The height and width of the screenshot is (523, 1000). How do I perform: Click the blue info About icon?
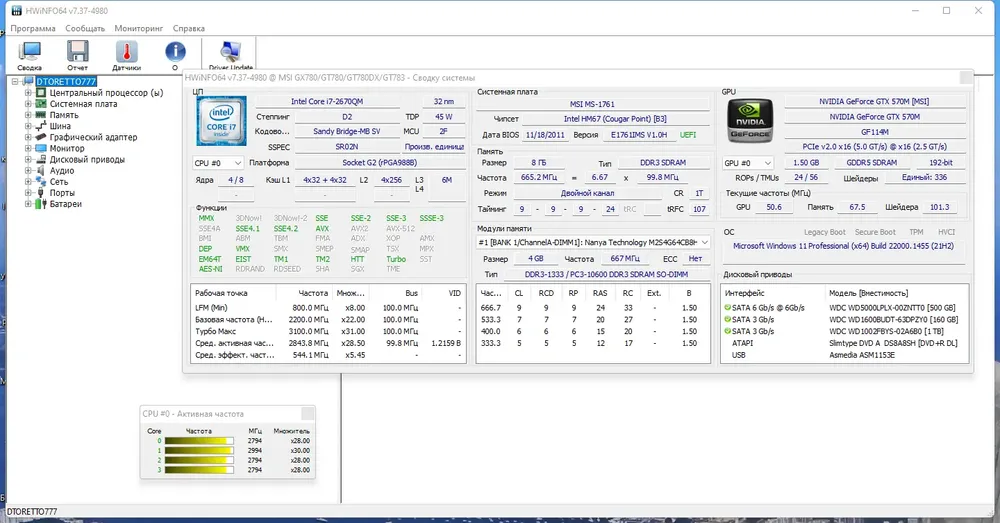[175, 55]
